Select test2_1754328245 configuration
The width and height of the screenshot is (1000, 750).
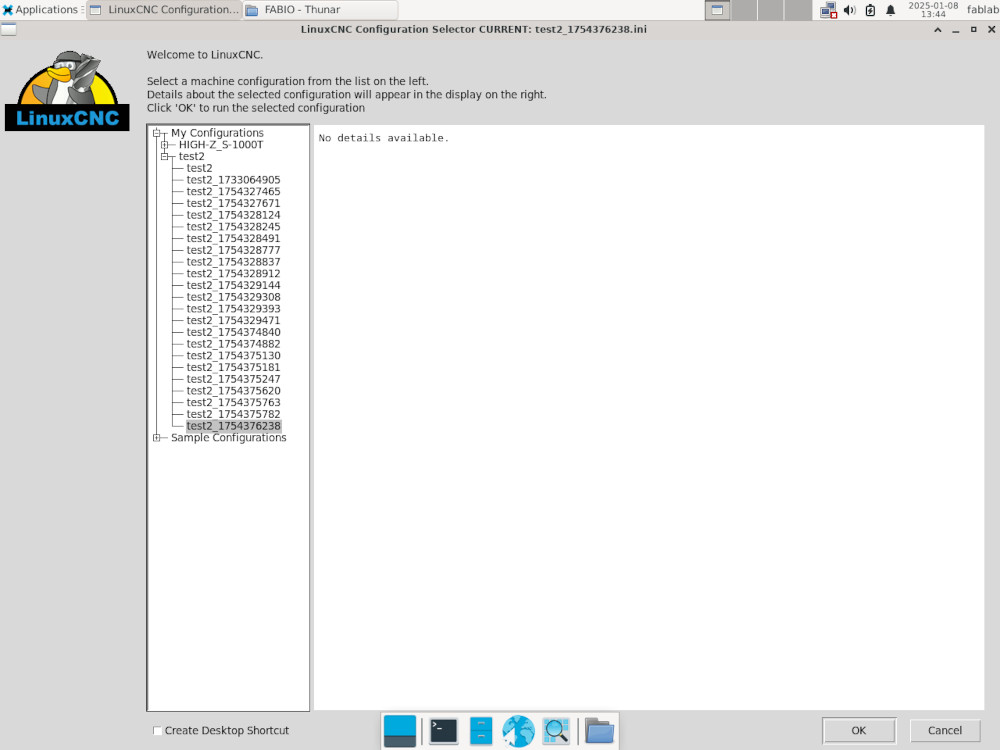(233, 226)
